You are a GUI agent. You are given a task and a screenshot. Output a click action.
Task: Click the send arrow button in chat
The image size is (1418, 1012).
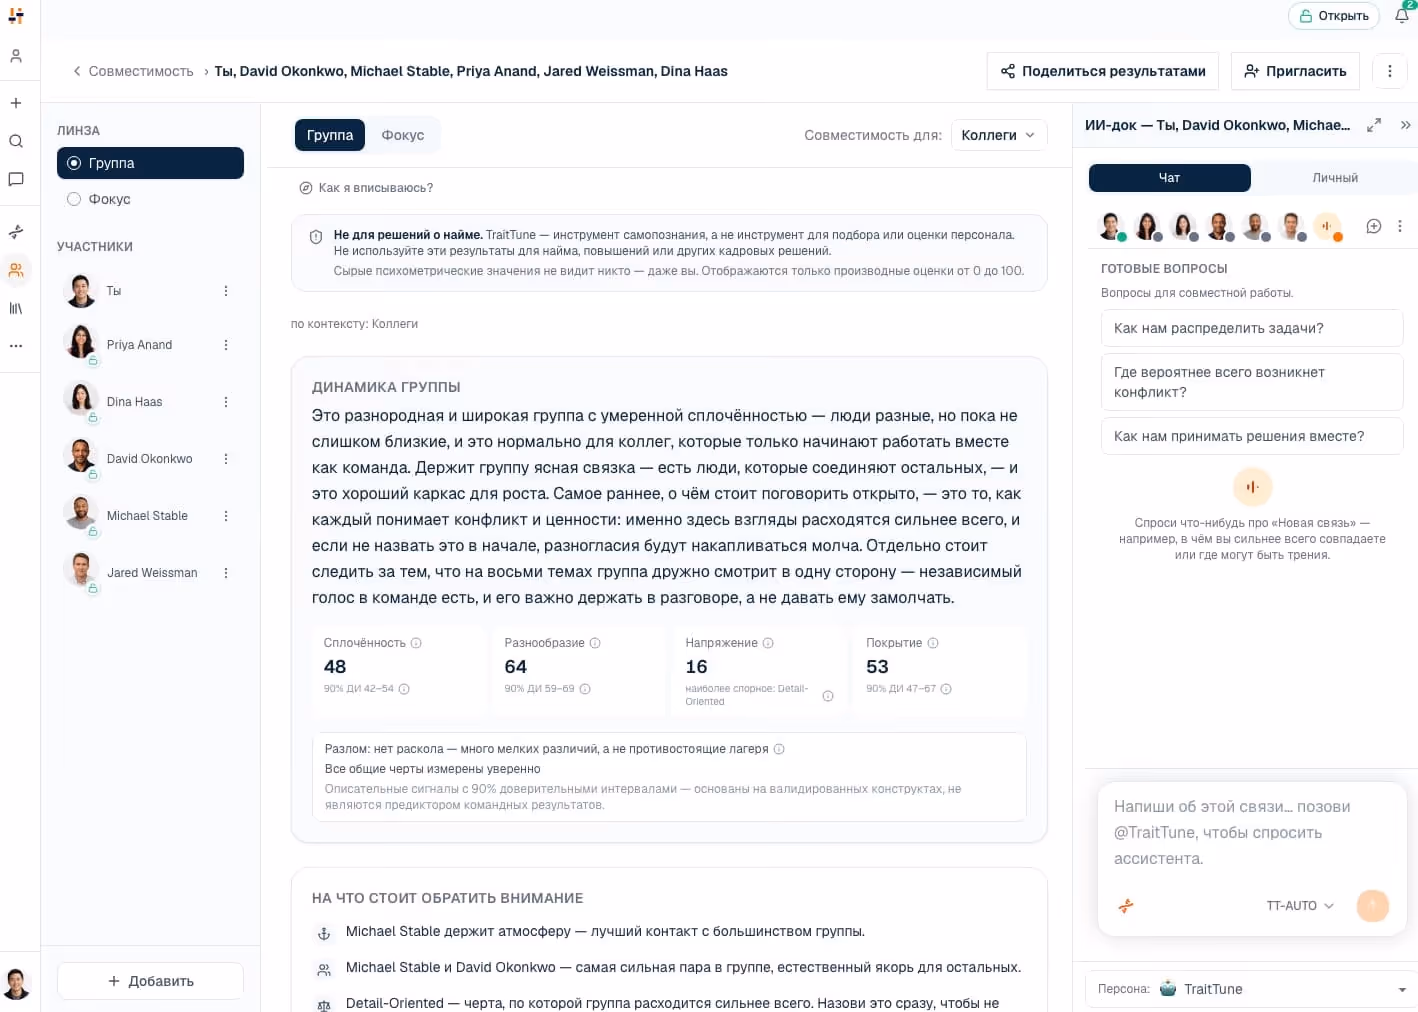(x=1373, y=906)
